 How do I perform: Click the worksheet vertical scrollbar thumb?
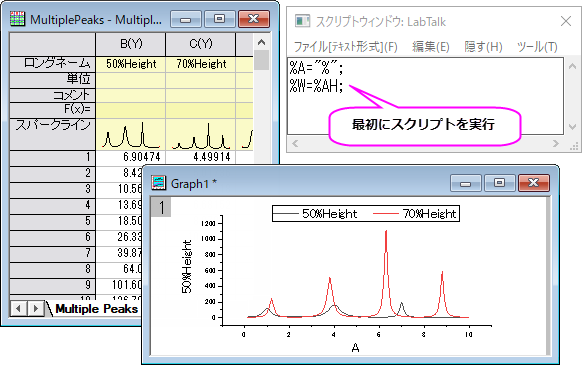pos(262,60)
